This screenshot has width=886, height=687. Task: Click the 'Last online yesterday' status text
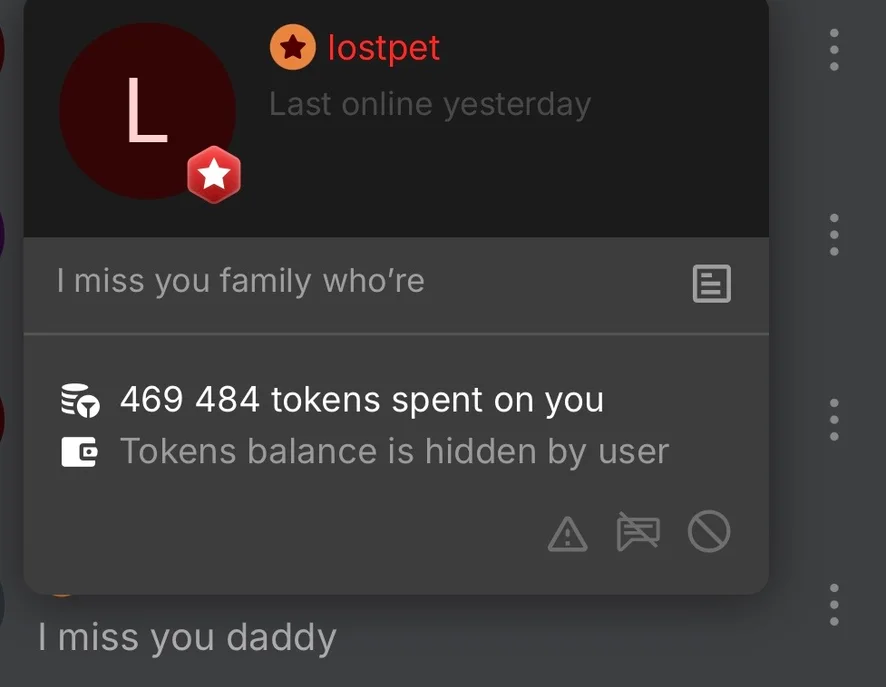point(429,105)
